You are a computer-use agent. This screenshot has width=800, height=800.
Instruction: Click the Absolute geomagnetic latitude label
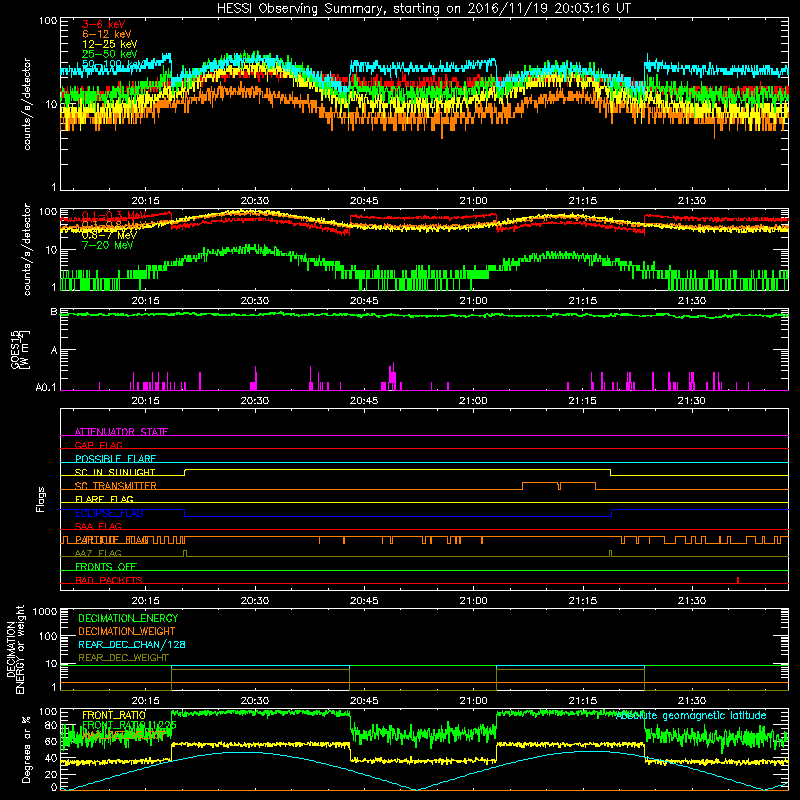(x=691, y=716)
